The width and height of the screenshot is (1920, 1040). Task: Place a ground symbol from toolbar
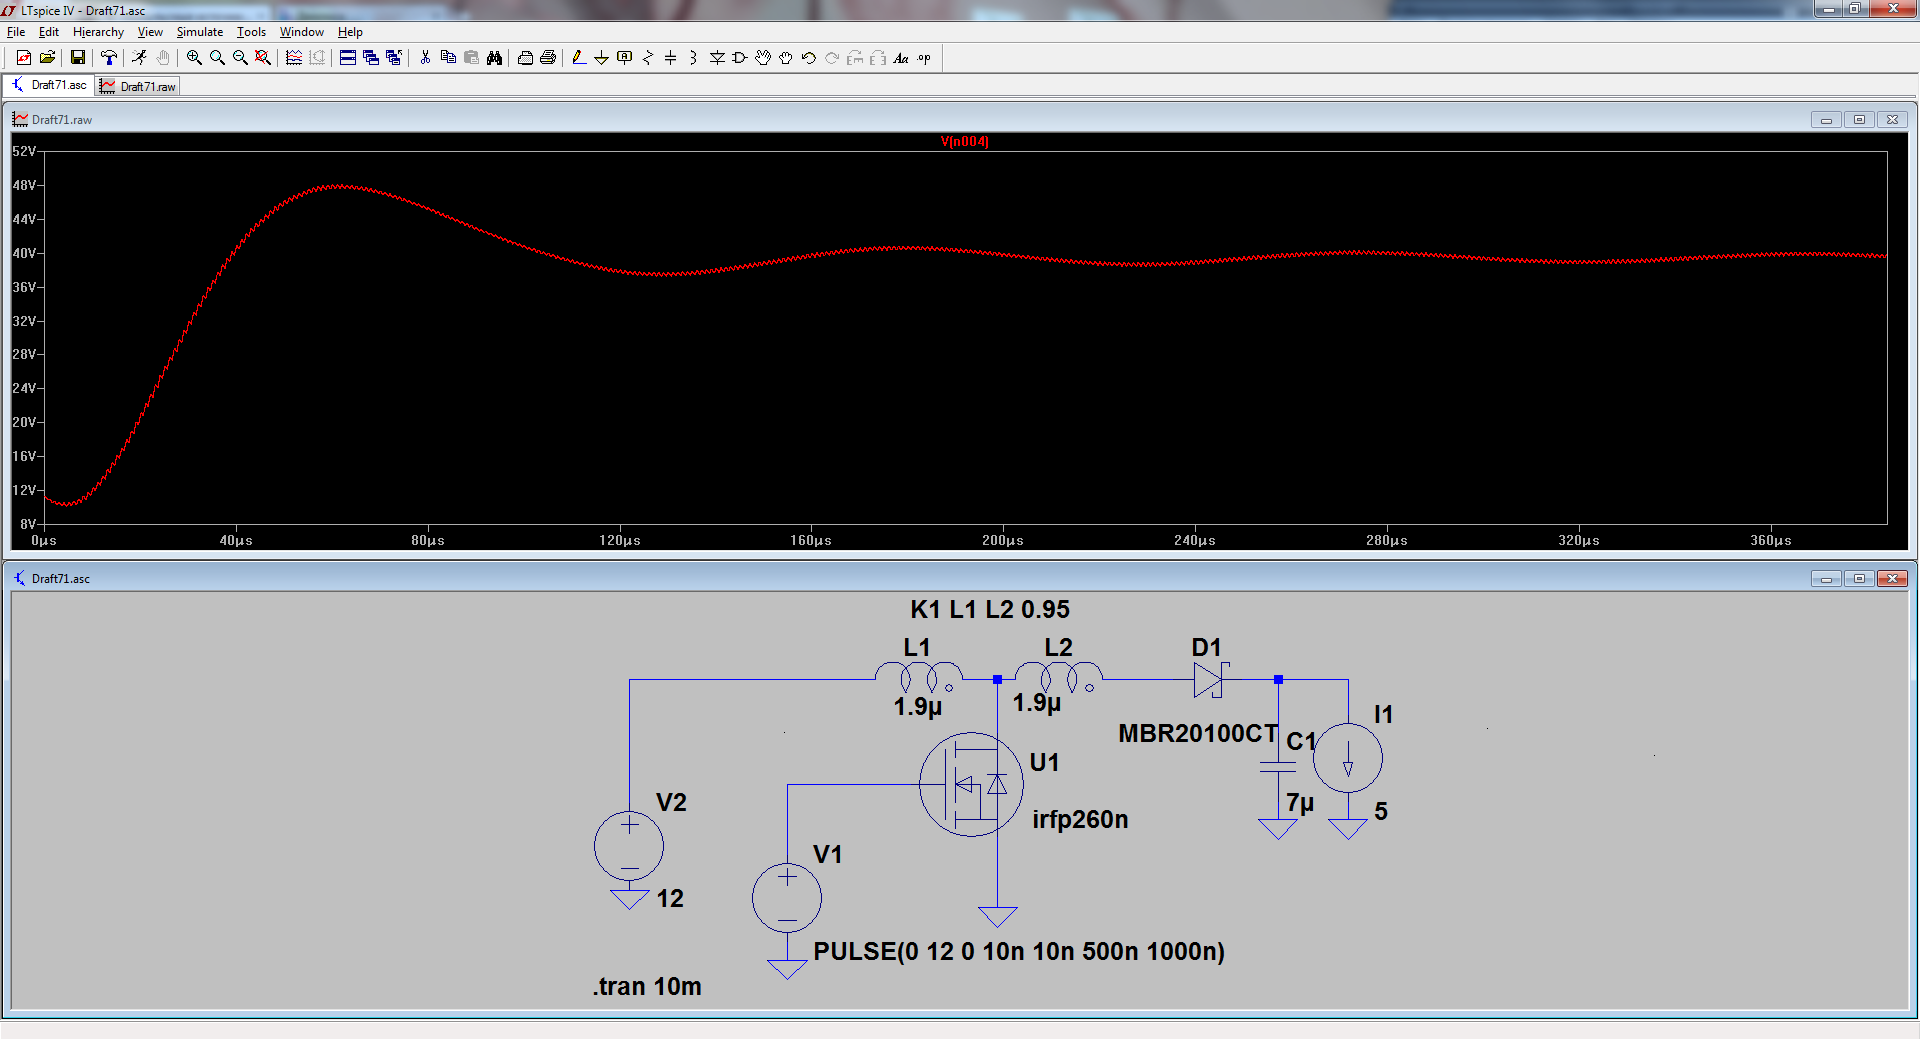coord(601,58)
